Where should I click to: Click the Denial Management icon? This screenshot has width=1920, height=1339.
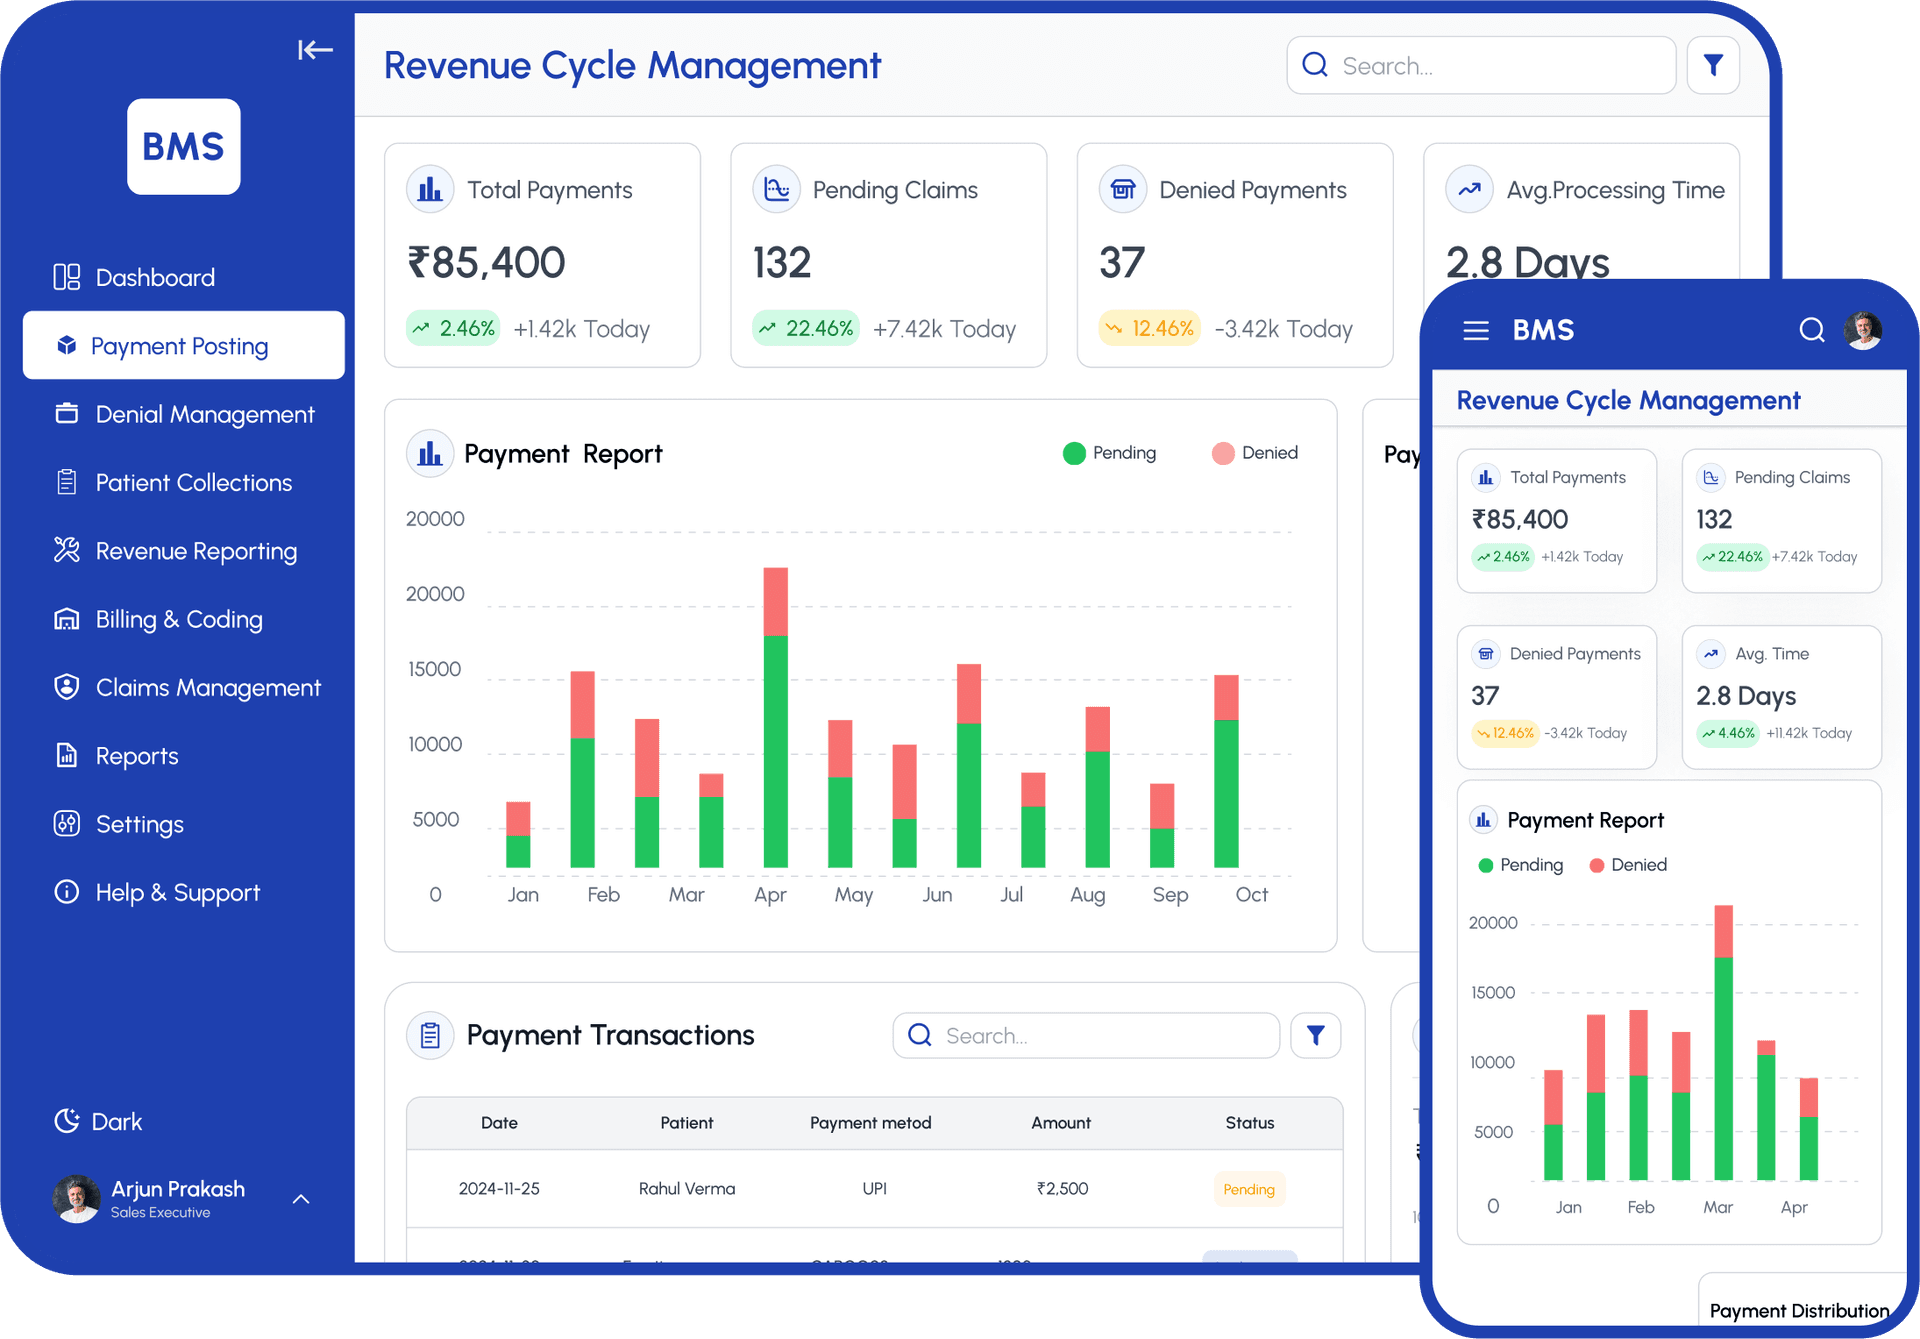pos(66,414)
